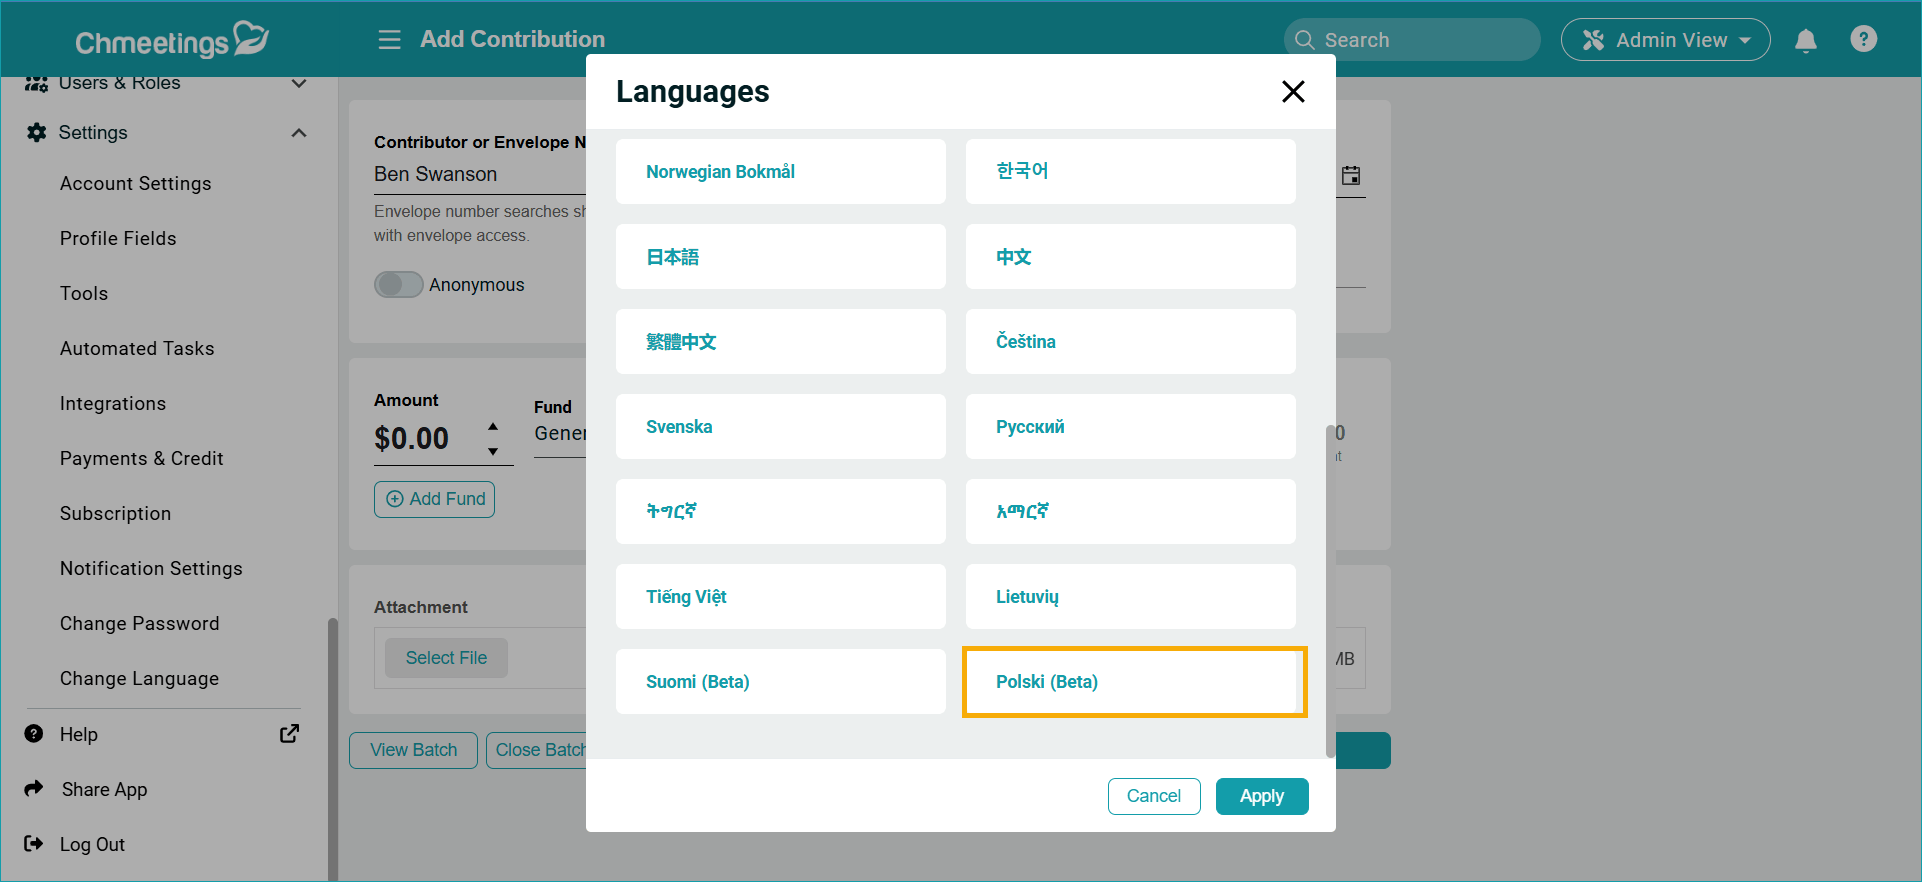1922x882 pixels.
Task: Collapse the Settings section chevron
Action: [x=299, y=133]
